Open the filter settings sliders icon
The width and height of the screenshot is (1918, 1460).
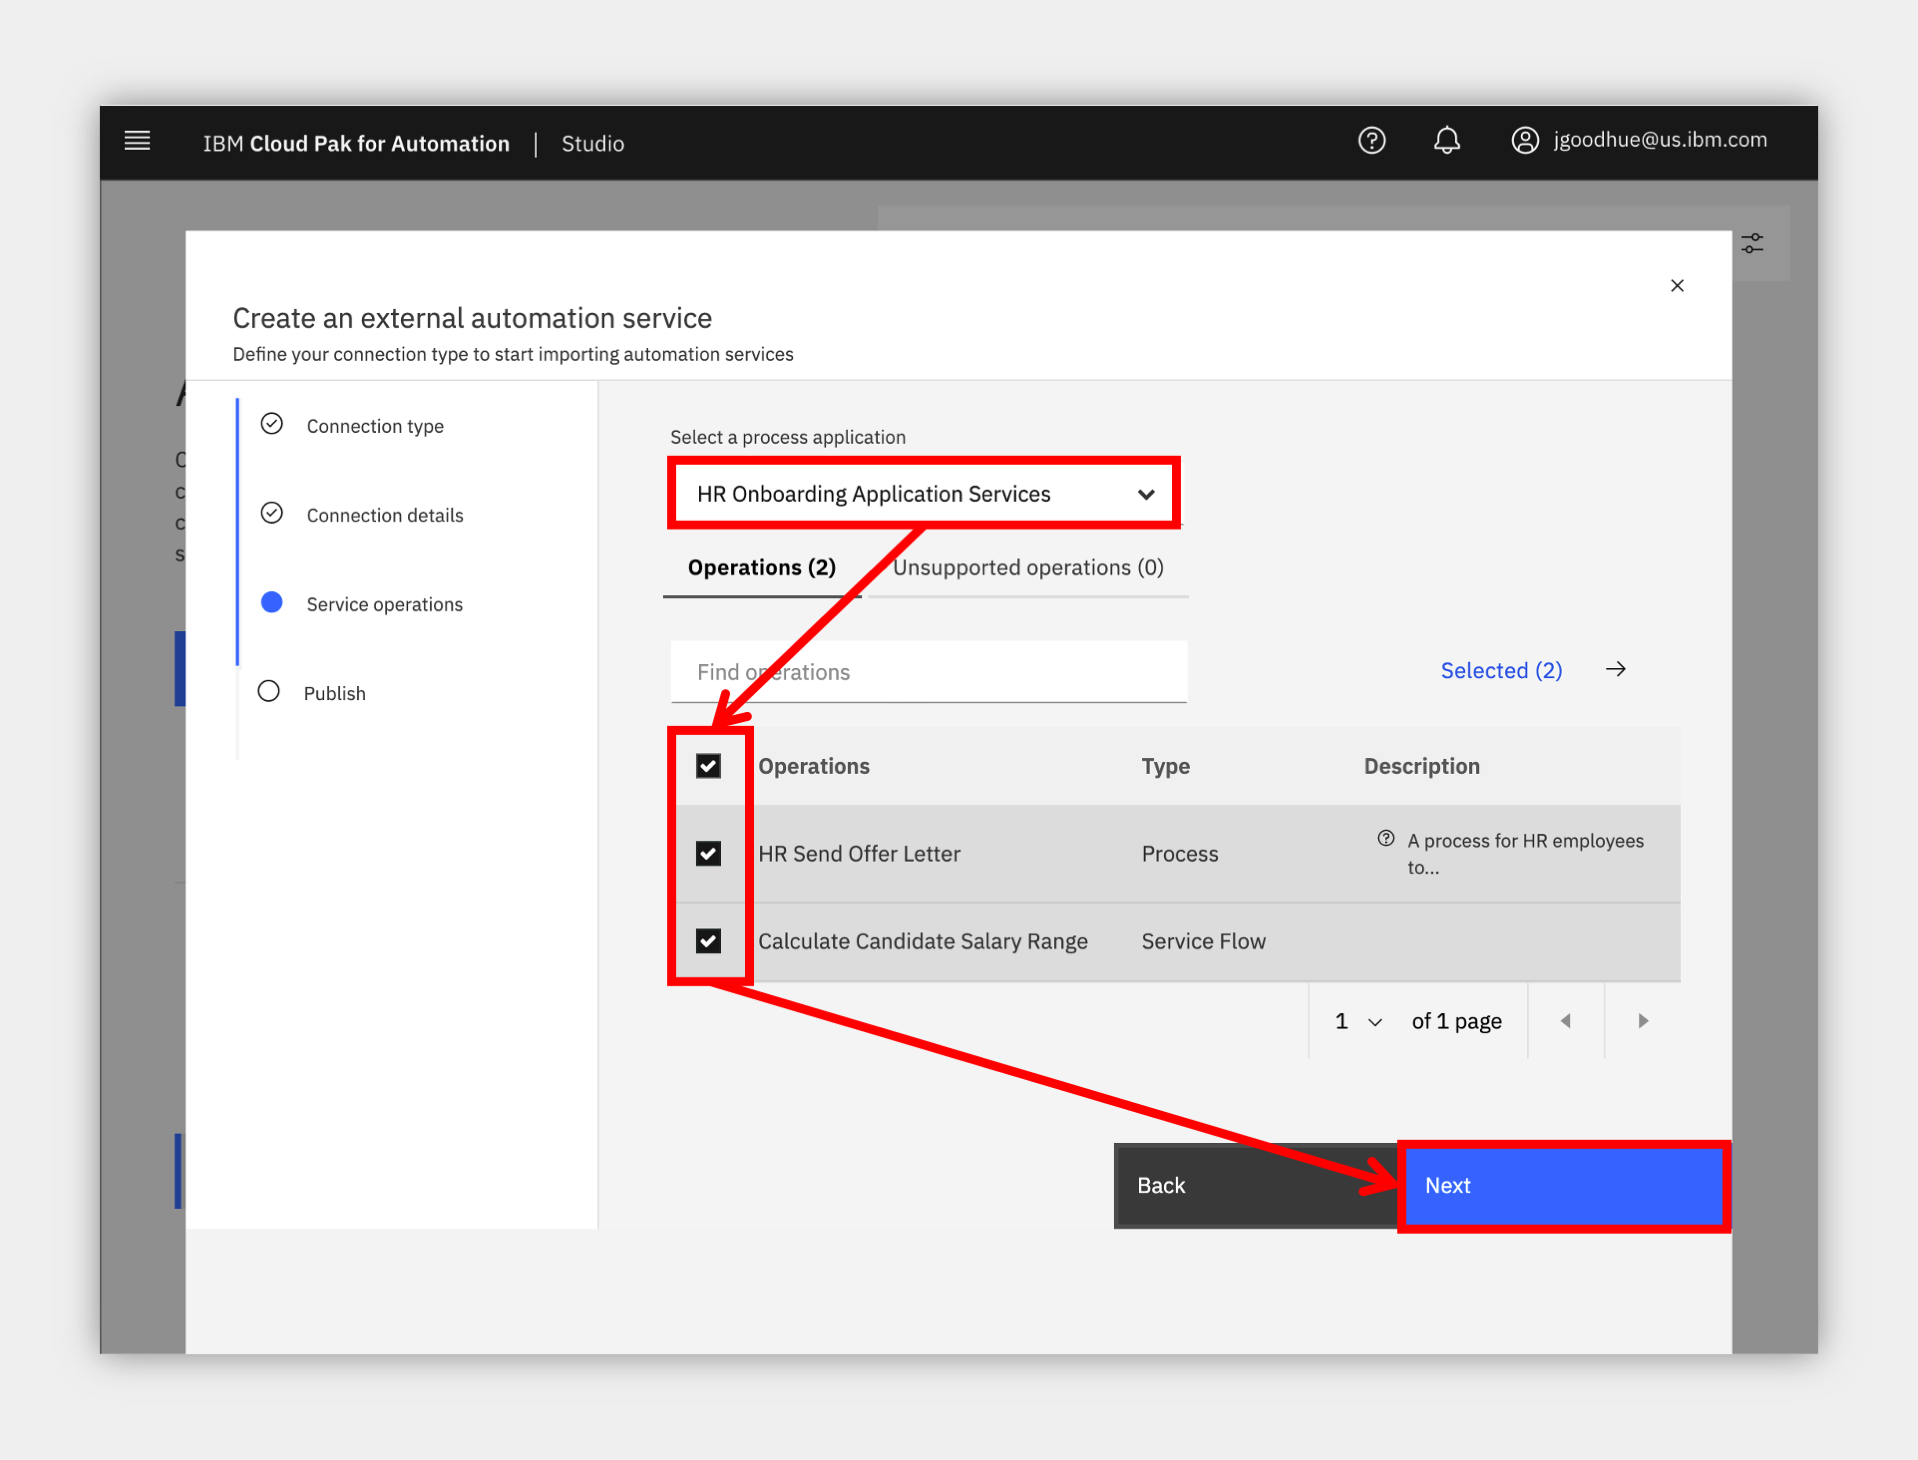pyautogui.click(x=1752, y=243)
